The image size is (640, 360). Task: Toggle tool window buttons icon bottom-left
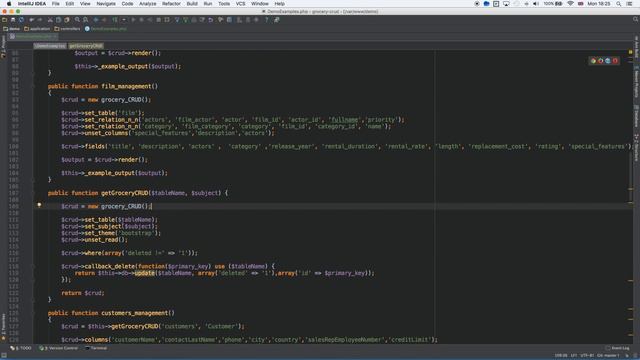(4, 356)
